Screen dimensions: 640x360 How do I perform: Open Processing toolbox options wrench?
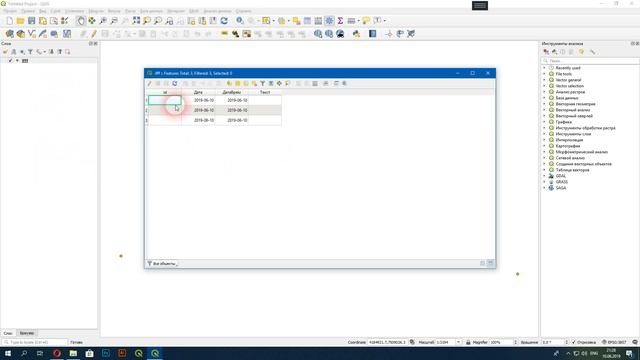[x=592, y=52]
